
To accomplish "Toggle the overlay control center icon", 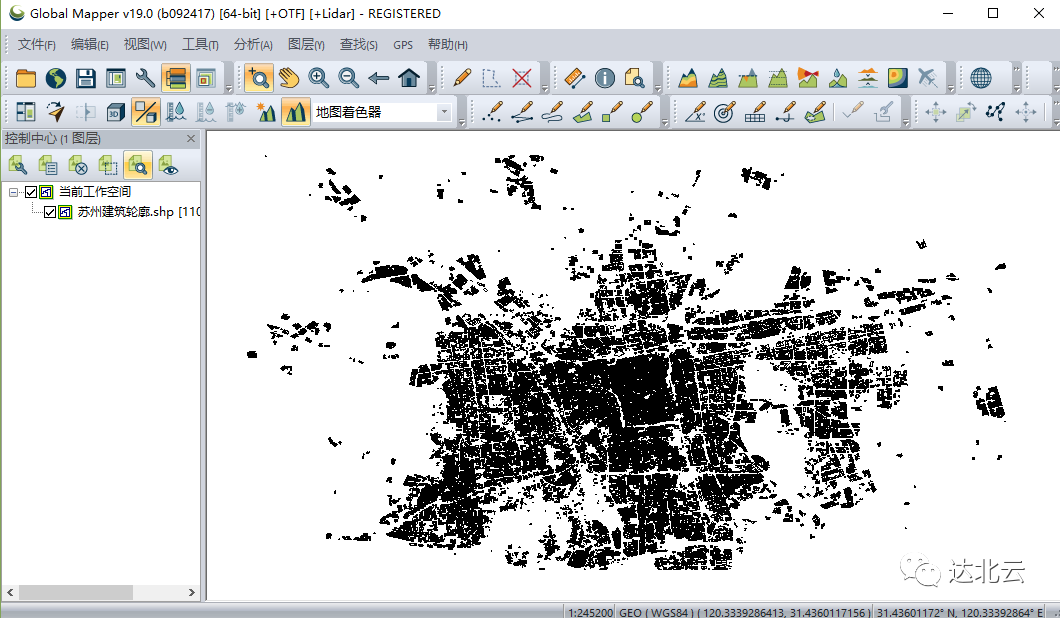I will [x=176, y=78].
